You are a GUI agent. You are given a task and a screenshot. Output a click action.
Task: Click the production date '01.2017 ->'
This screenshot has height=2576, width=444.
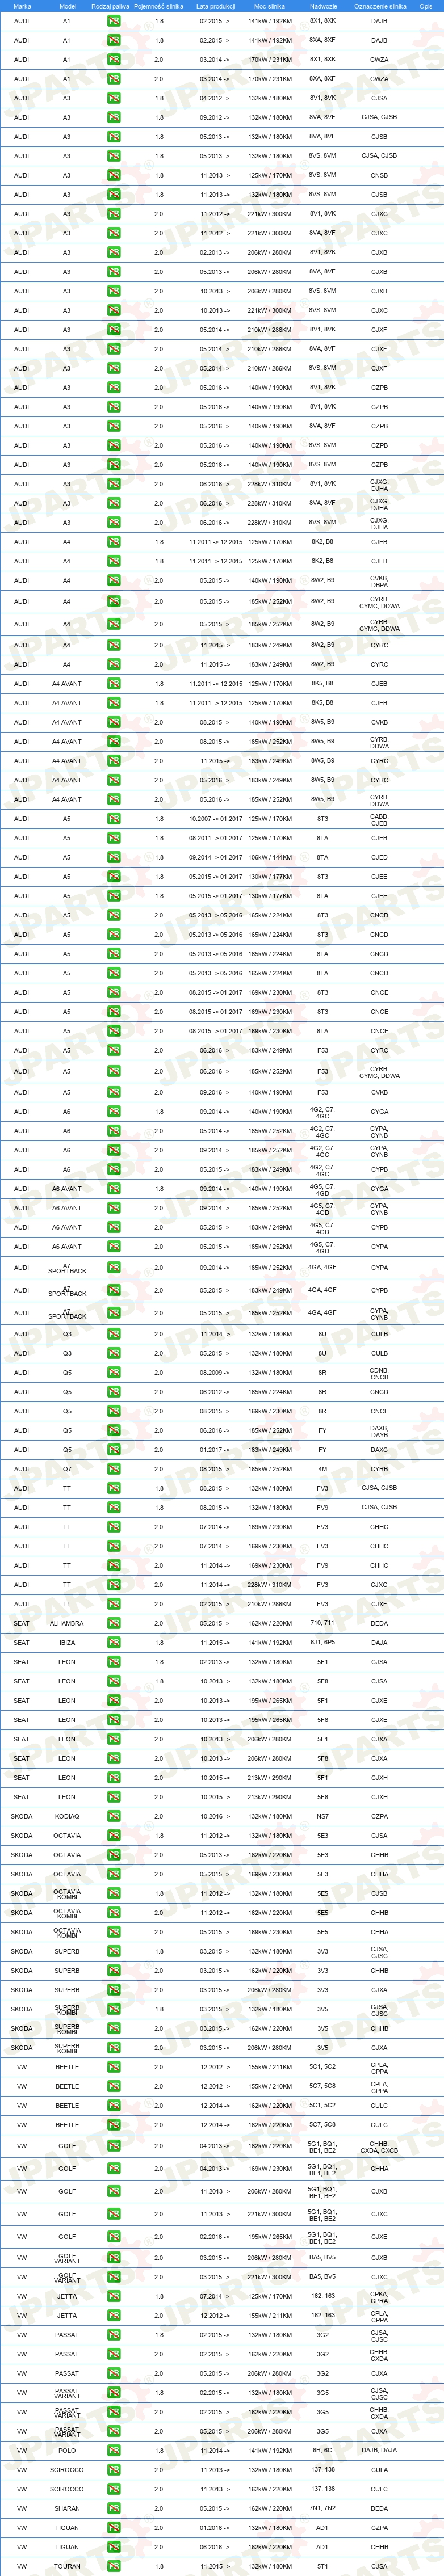click(214, 1449)
